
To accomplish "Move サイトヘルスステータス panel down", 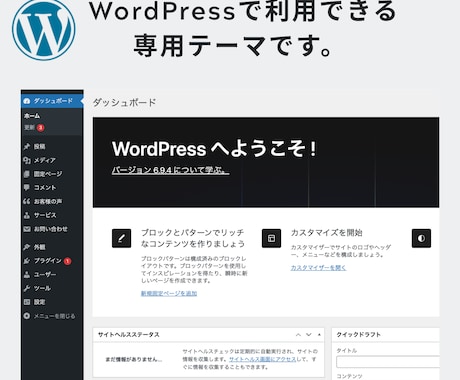I will click(309, 335).
